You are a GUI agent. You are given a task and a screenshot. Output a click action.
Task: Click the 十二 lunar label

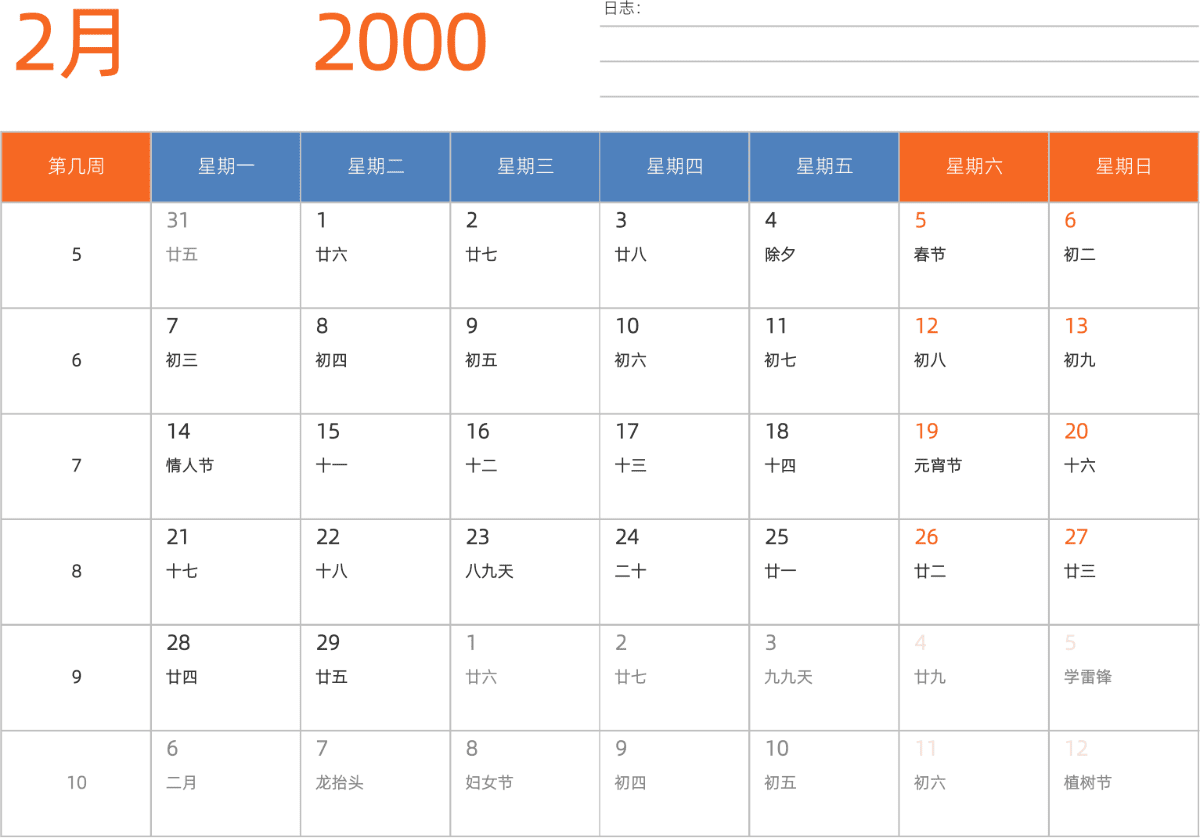481,466
